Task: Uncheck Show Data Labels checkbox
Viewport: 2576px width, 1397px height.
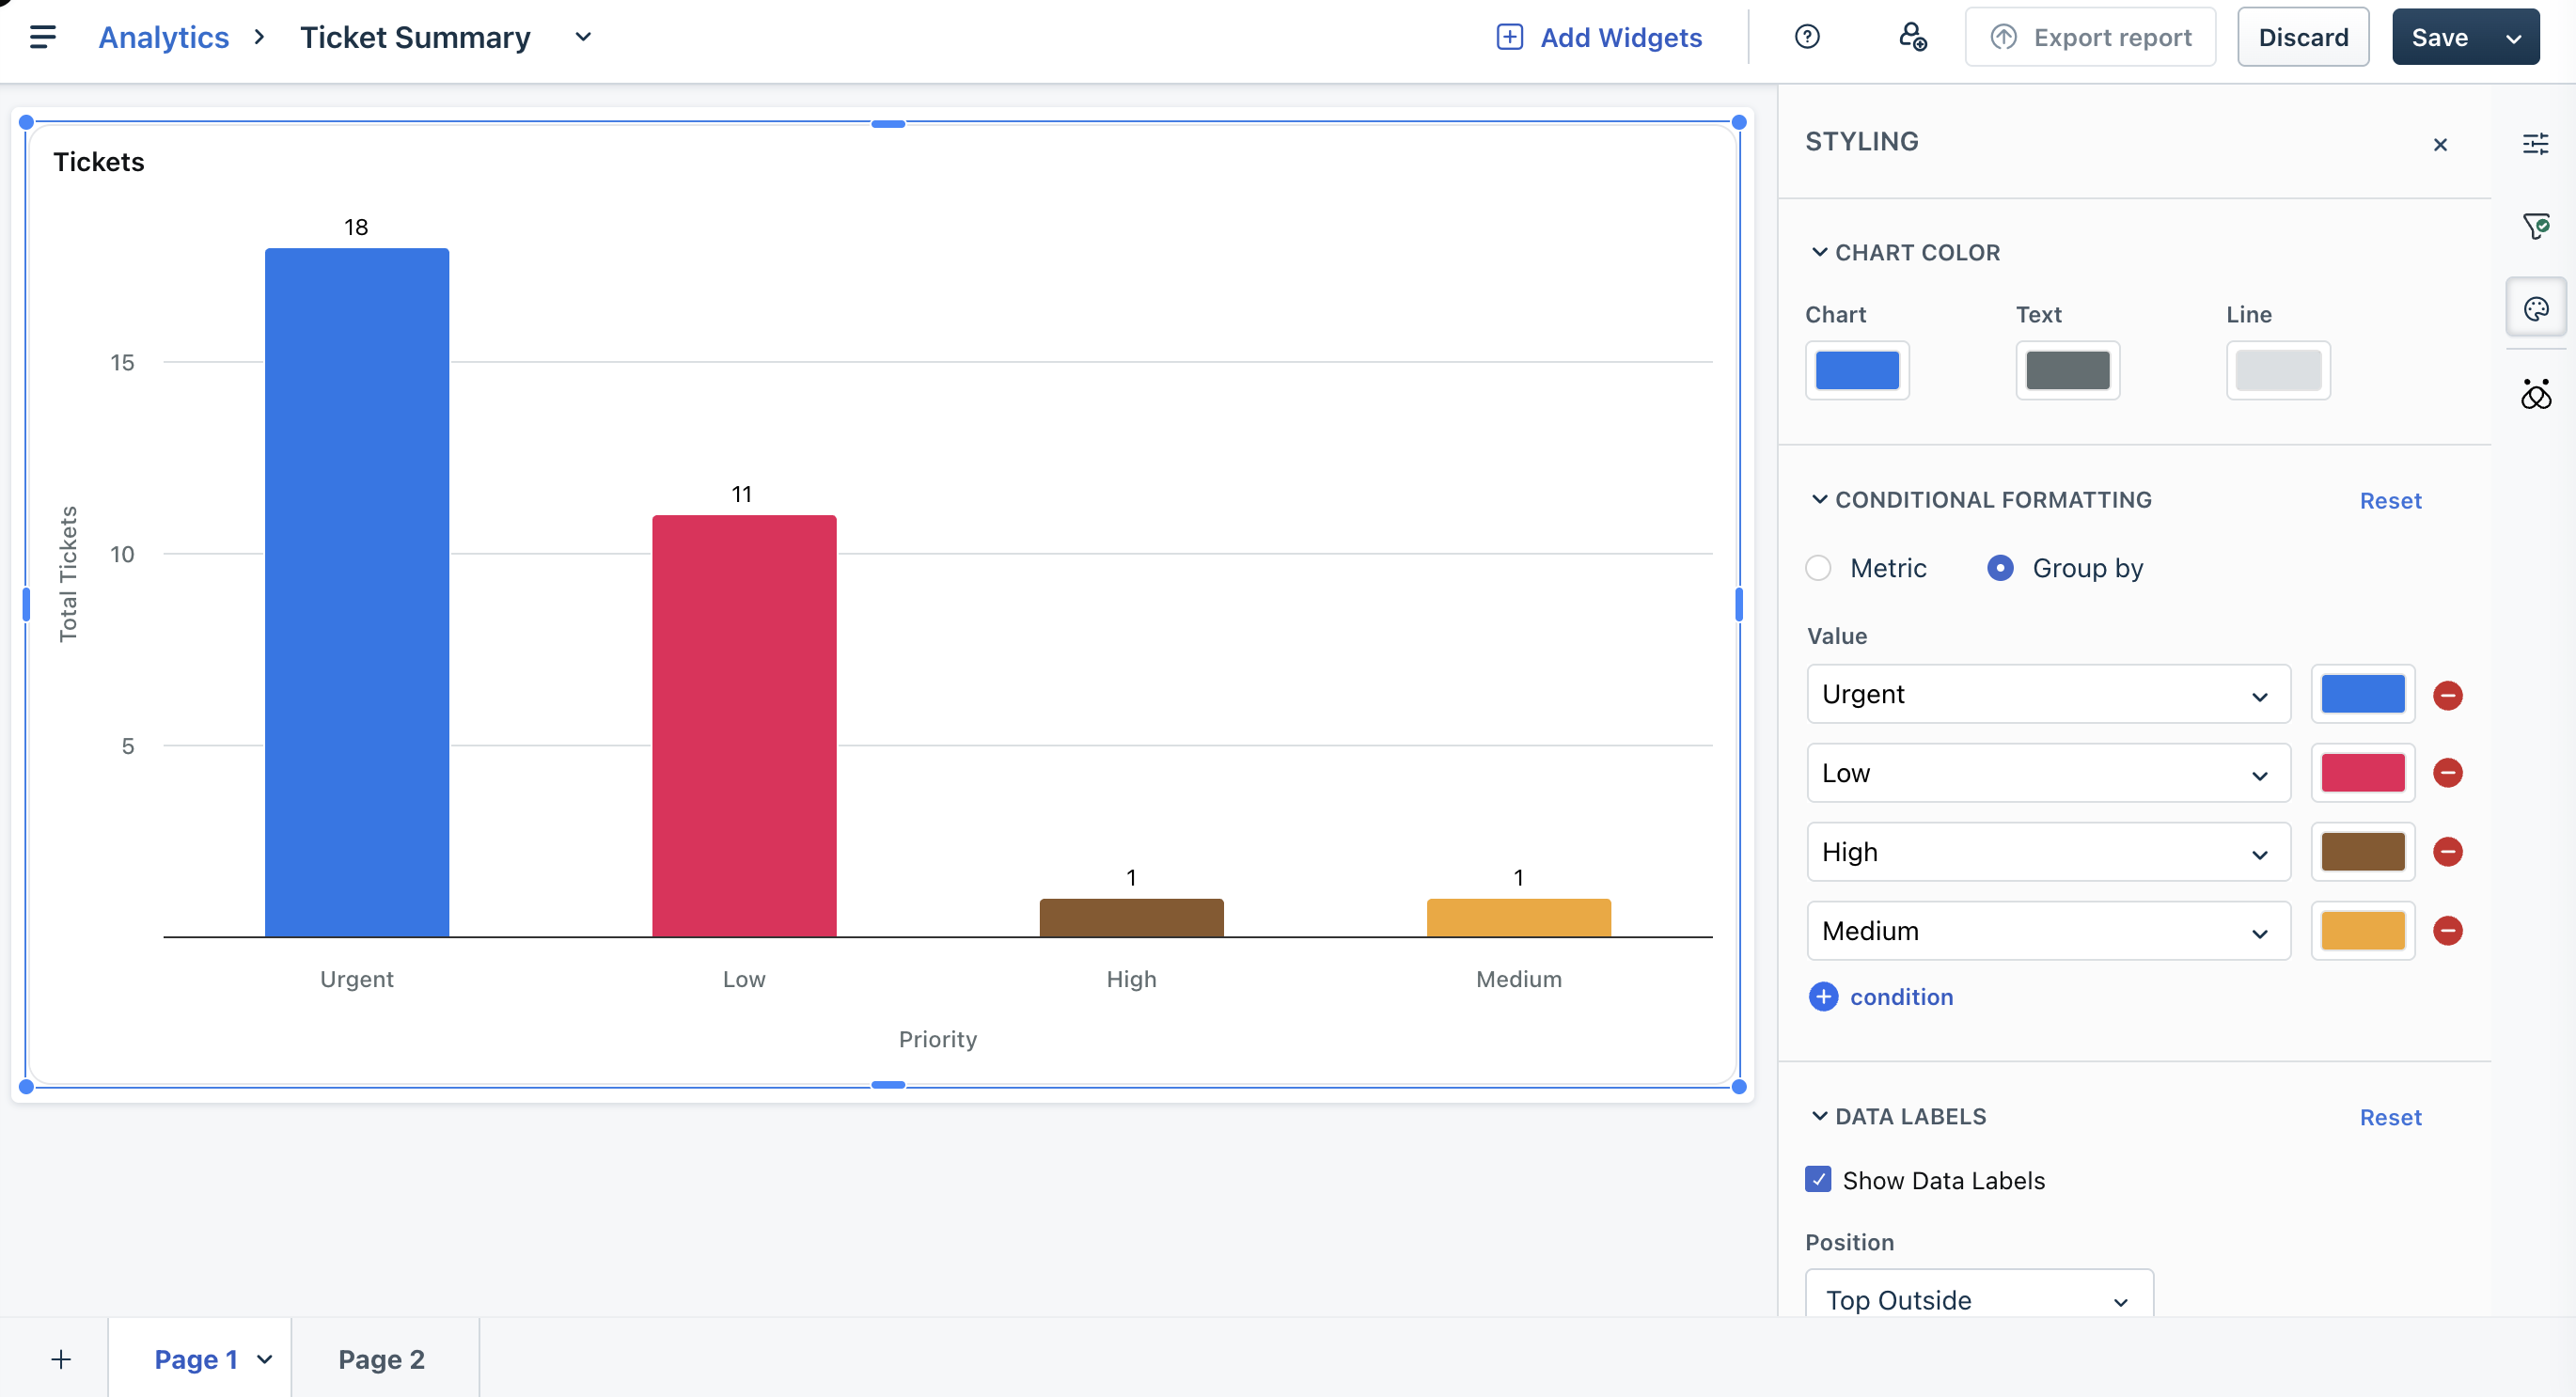Action: click(1818, 1180)
